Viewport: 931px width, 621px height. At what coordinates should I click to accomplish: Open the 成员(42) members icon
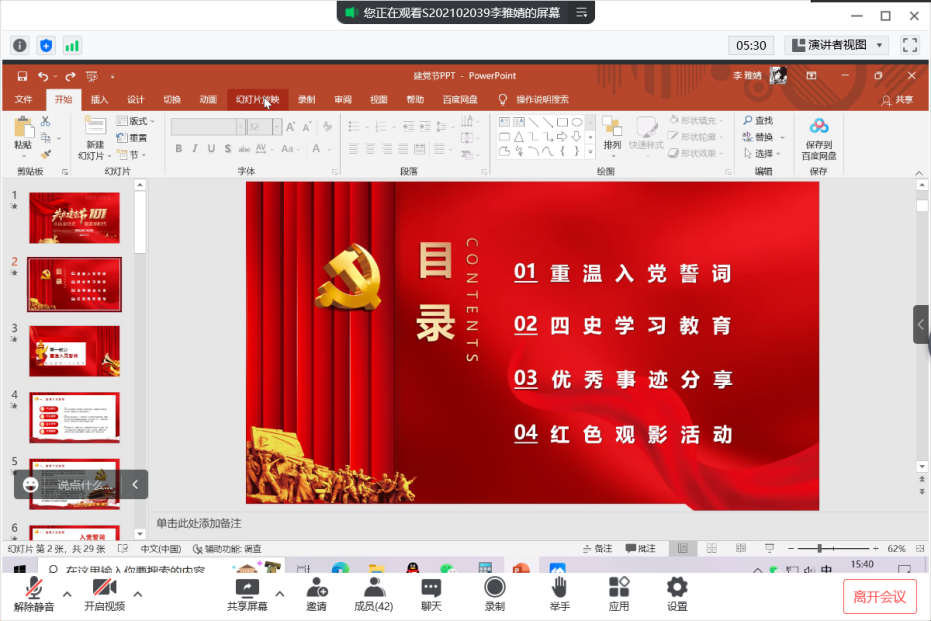click(374, 588)
